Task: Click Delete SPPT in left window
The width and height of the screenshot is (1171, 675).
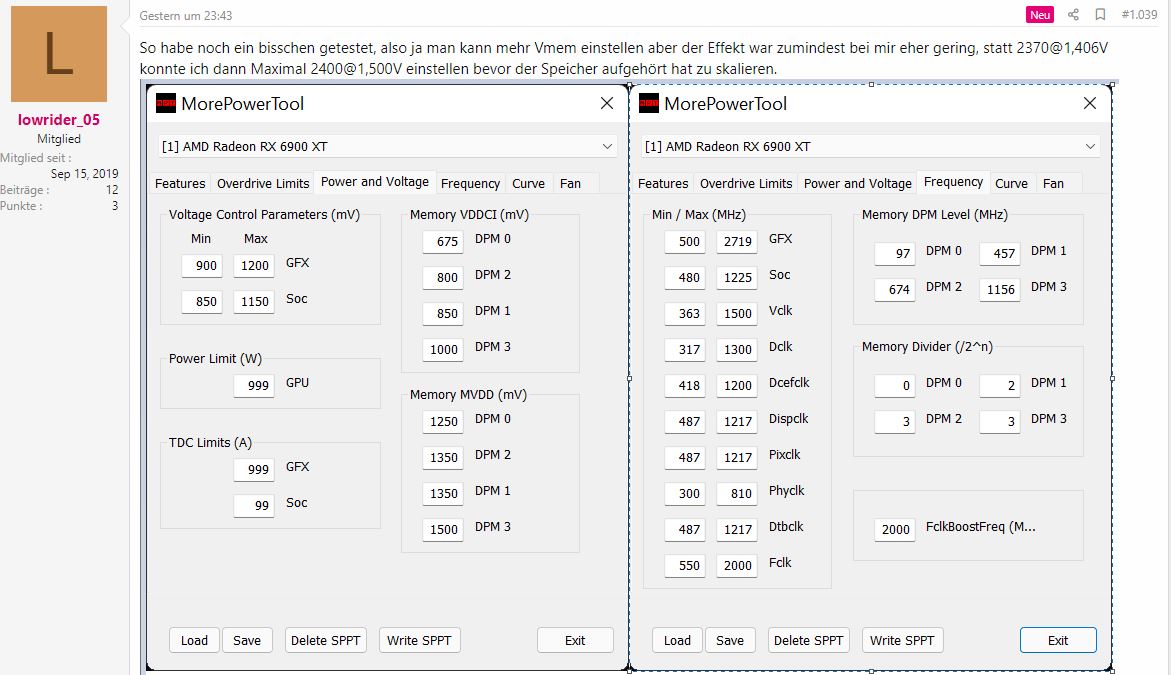Action: 326,640
